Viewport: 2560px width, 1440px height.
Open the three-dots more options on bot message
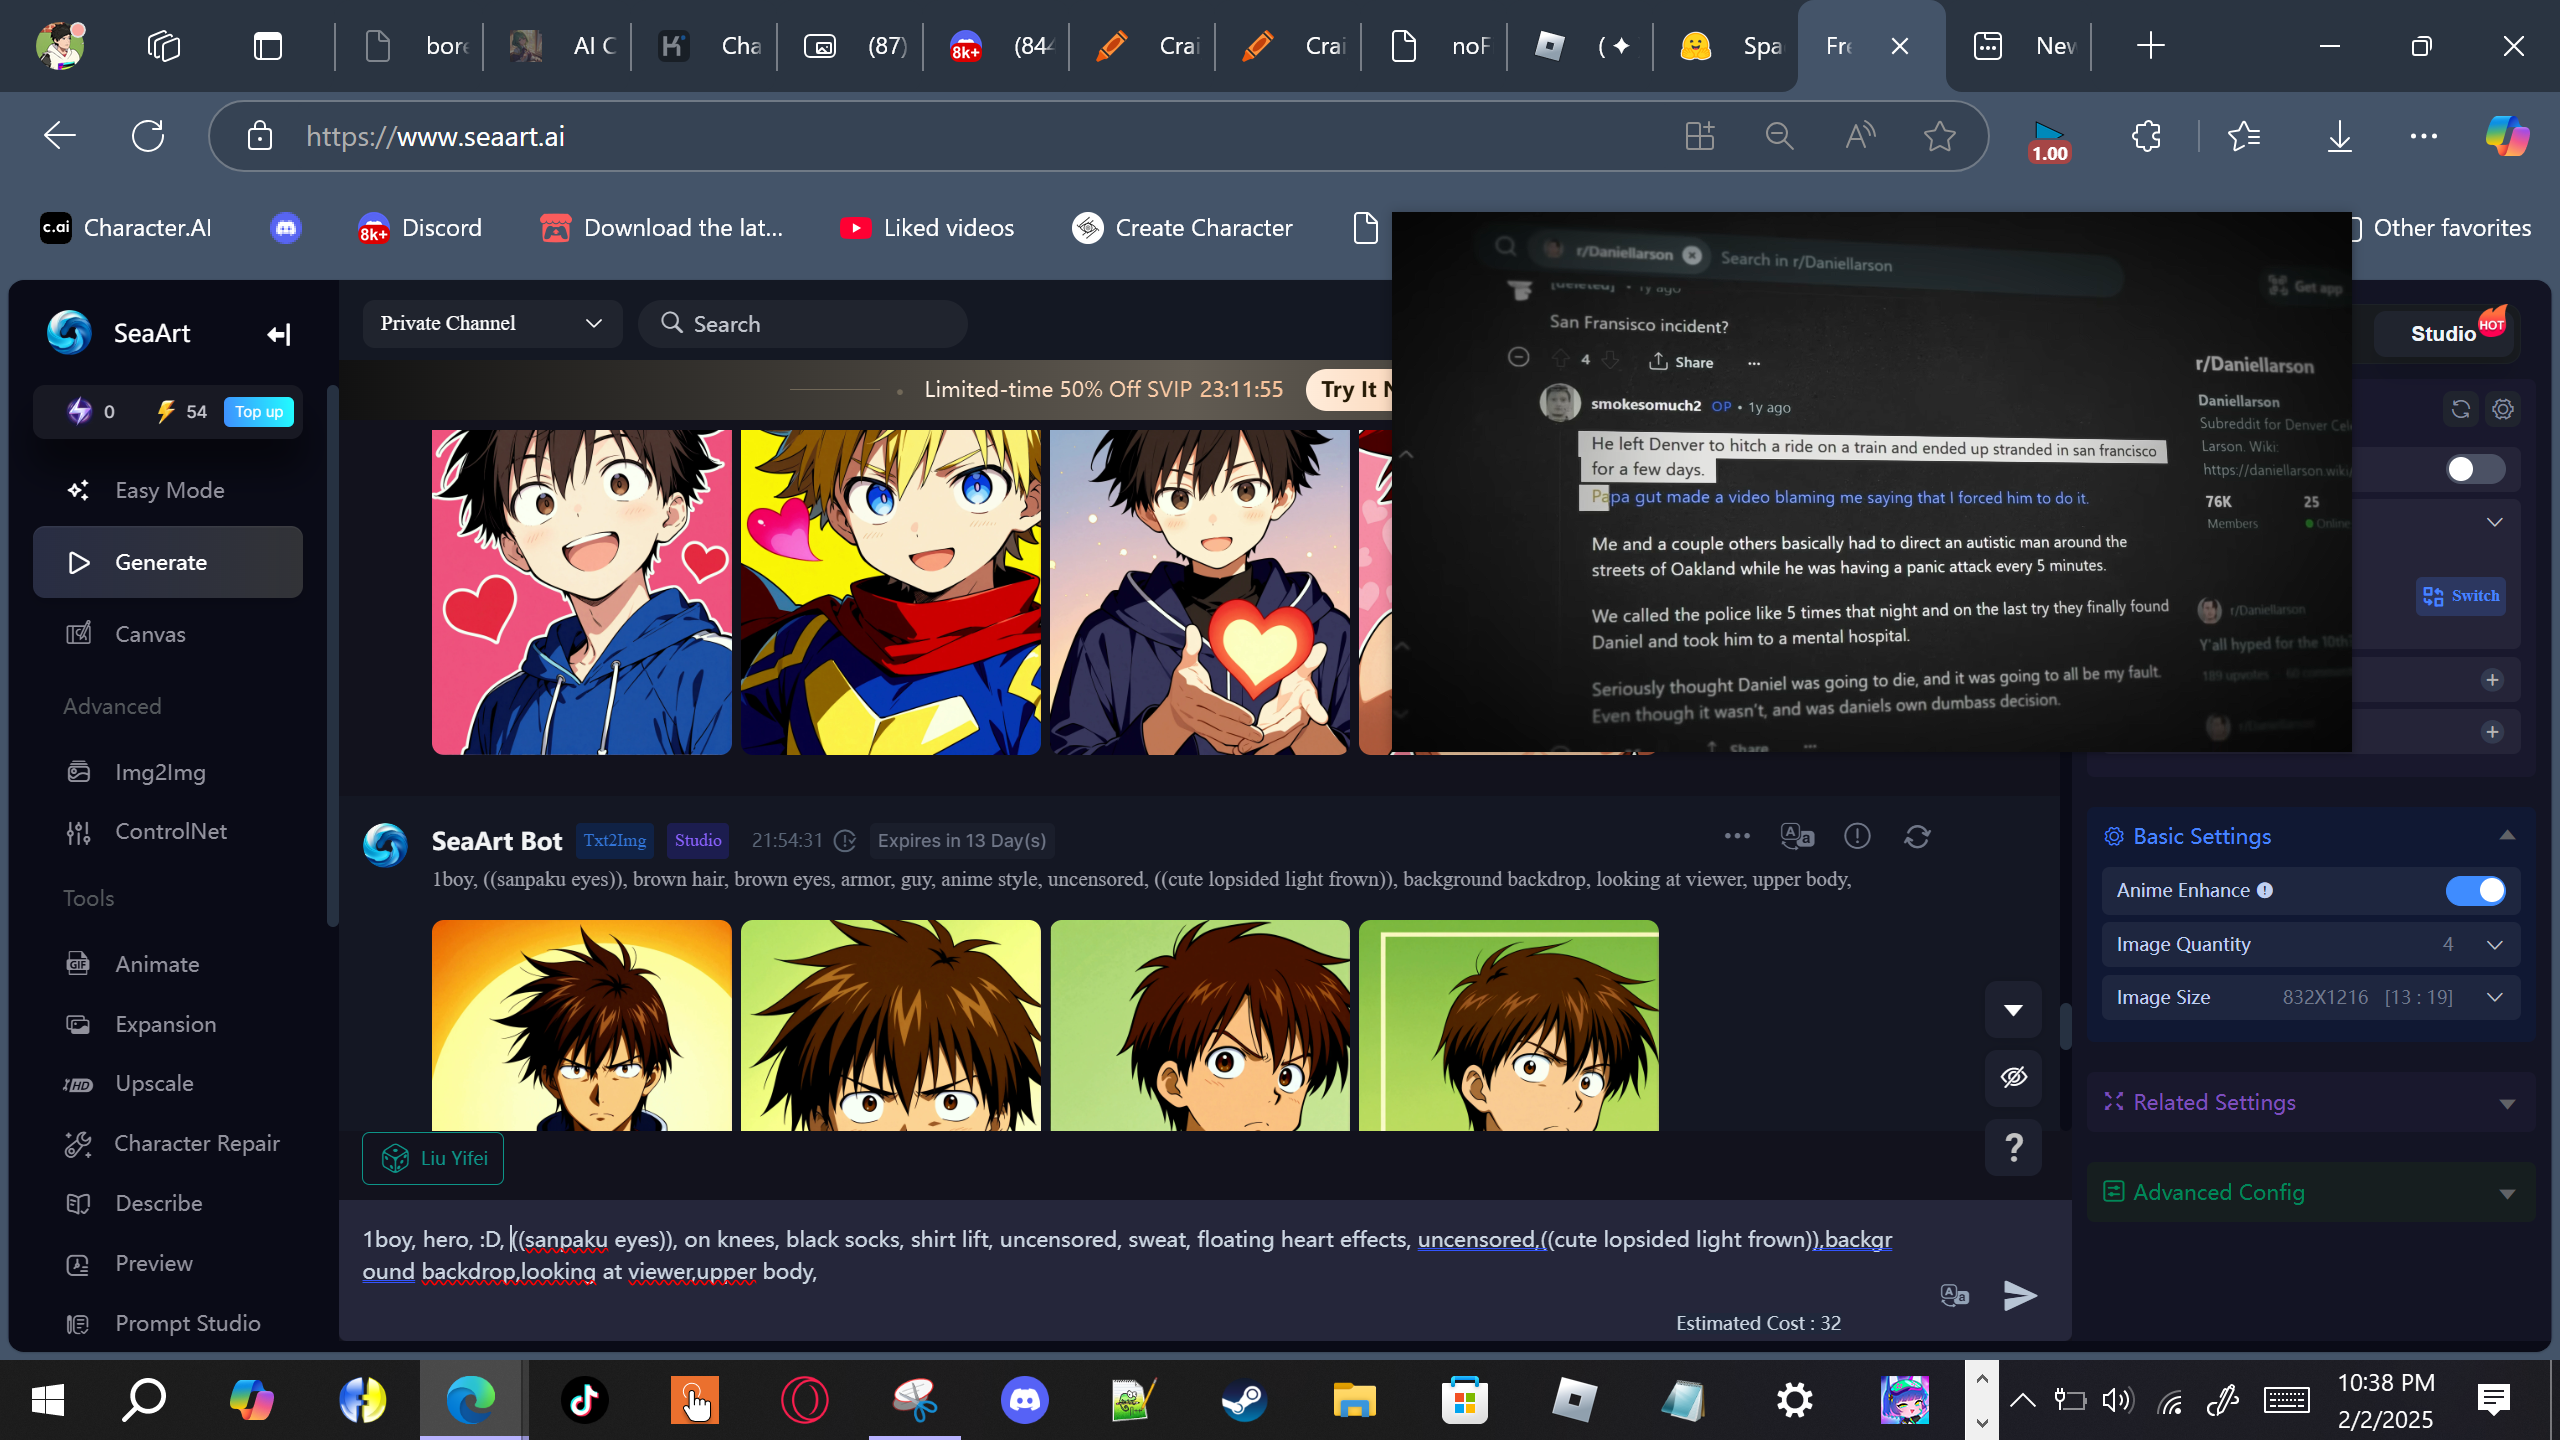click(x=1737, y=836)
